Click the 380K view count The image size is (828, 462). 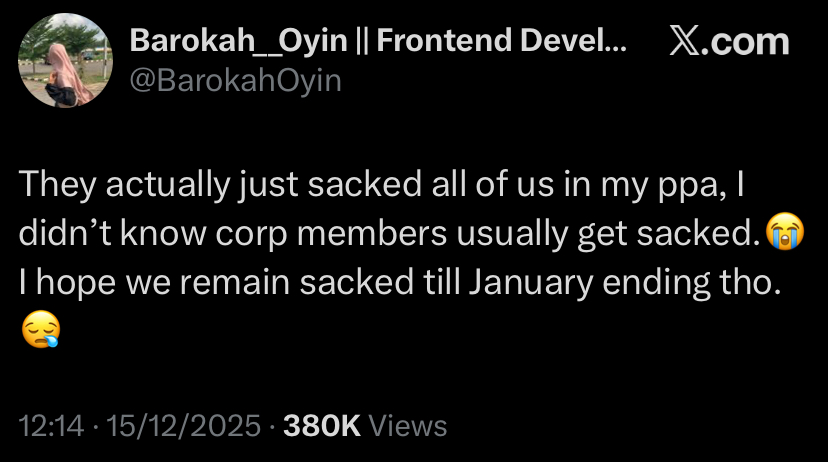[322, 426]
